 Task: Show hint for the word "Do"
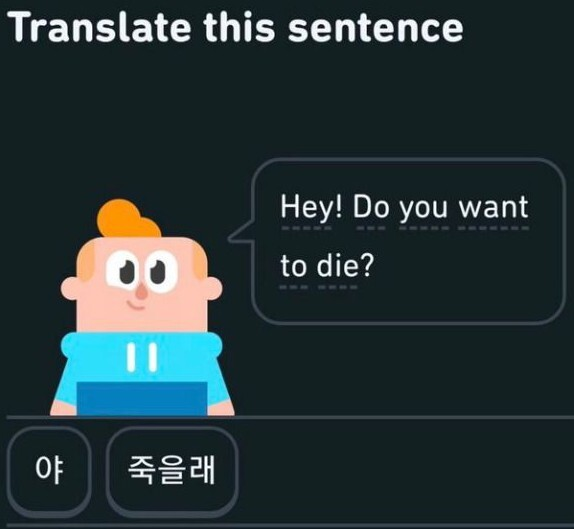pos(371,208)
